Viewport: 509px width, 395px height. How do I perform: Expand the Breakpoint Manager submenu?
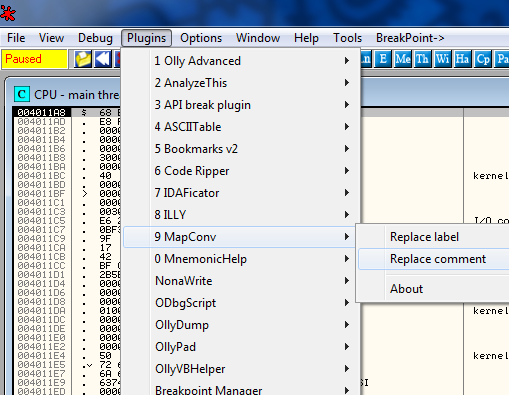239,389
